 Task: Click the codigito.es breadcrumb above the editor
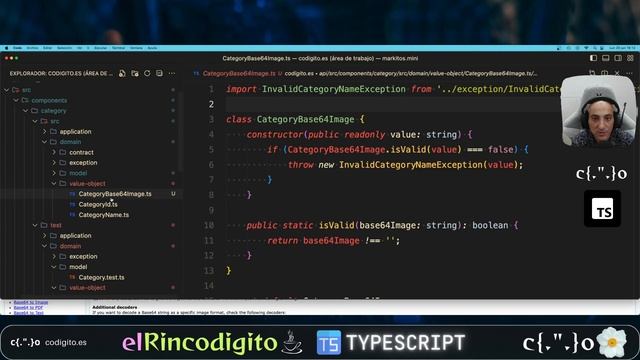299,73
